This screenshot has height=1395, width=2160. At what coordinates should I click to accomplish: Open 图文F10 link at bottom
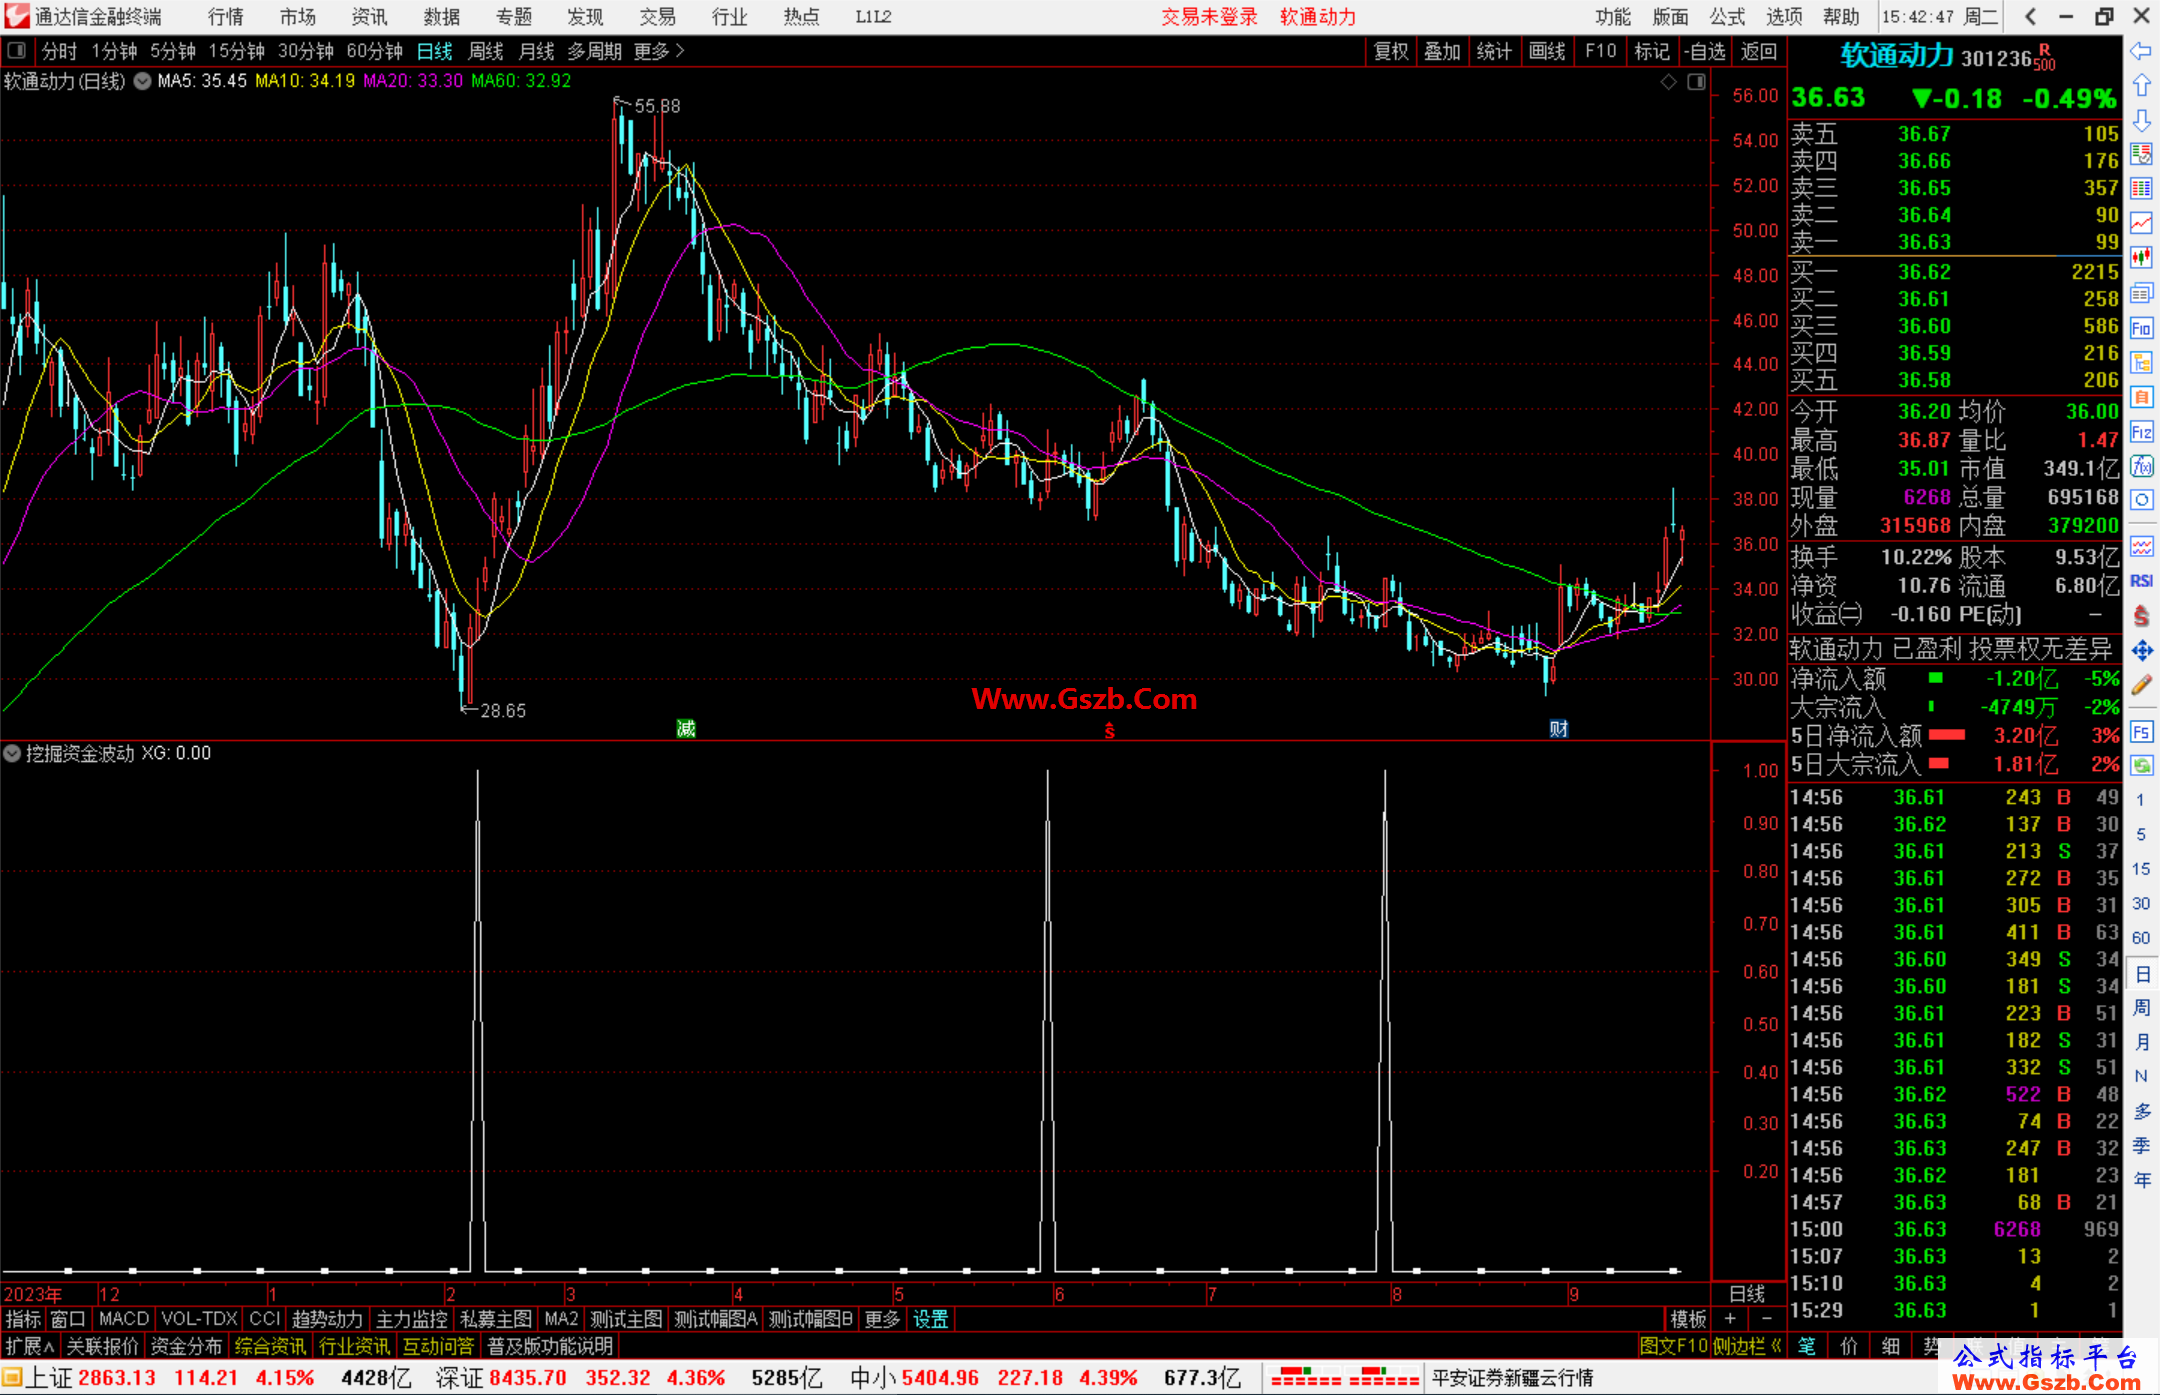pyautogui.click(x=1673, y=1346)
